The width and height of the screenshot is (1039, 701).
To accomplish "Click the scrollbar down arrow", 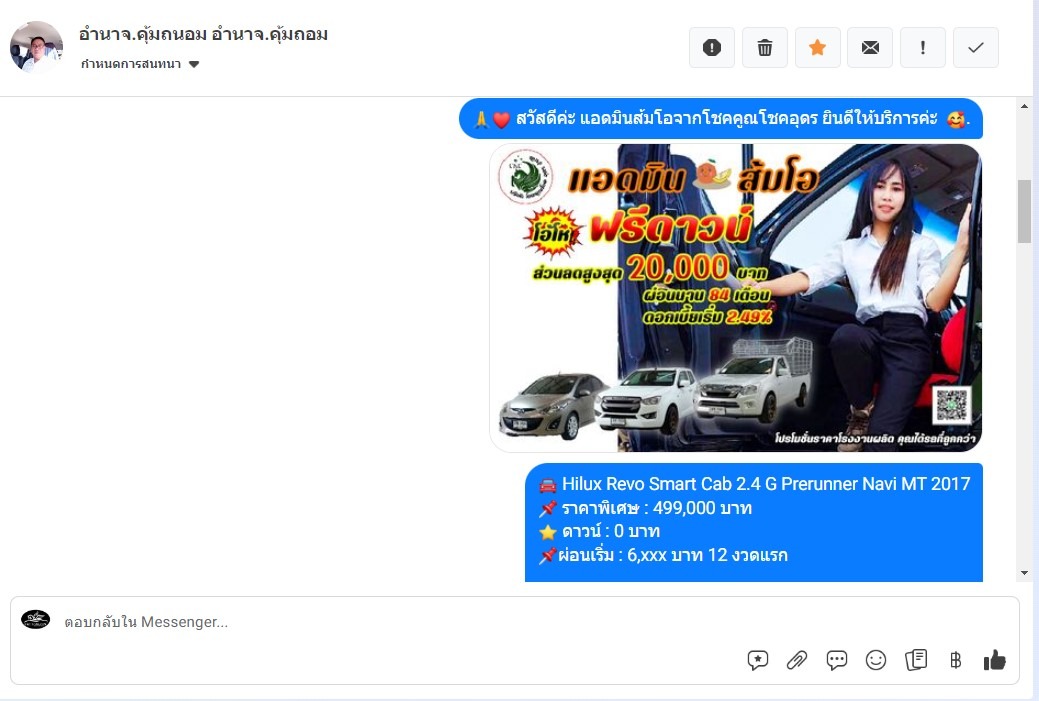I will coord(1024,573).
